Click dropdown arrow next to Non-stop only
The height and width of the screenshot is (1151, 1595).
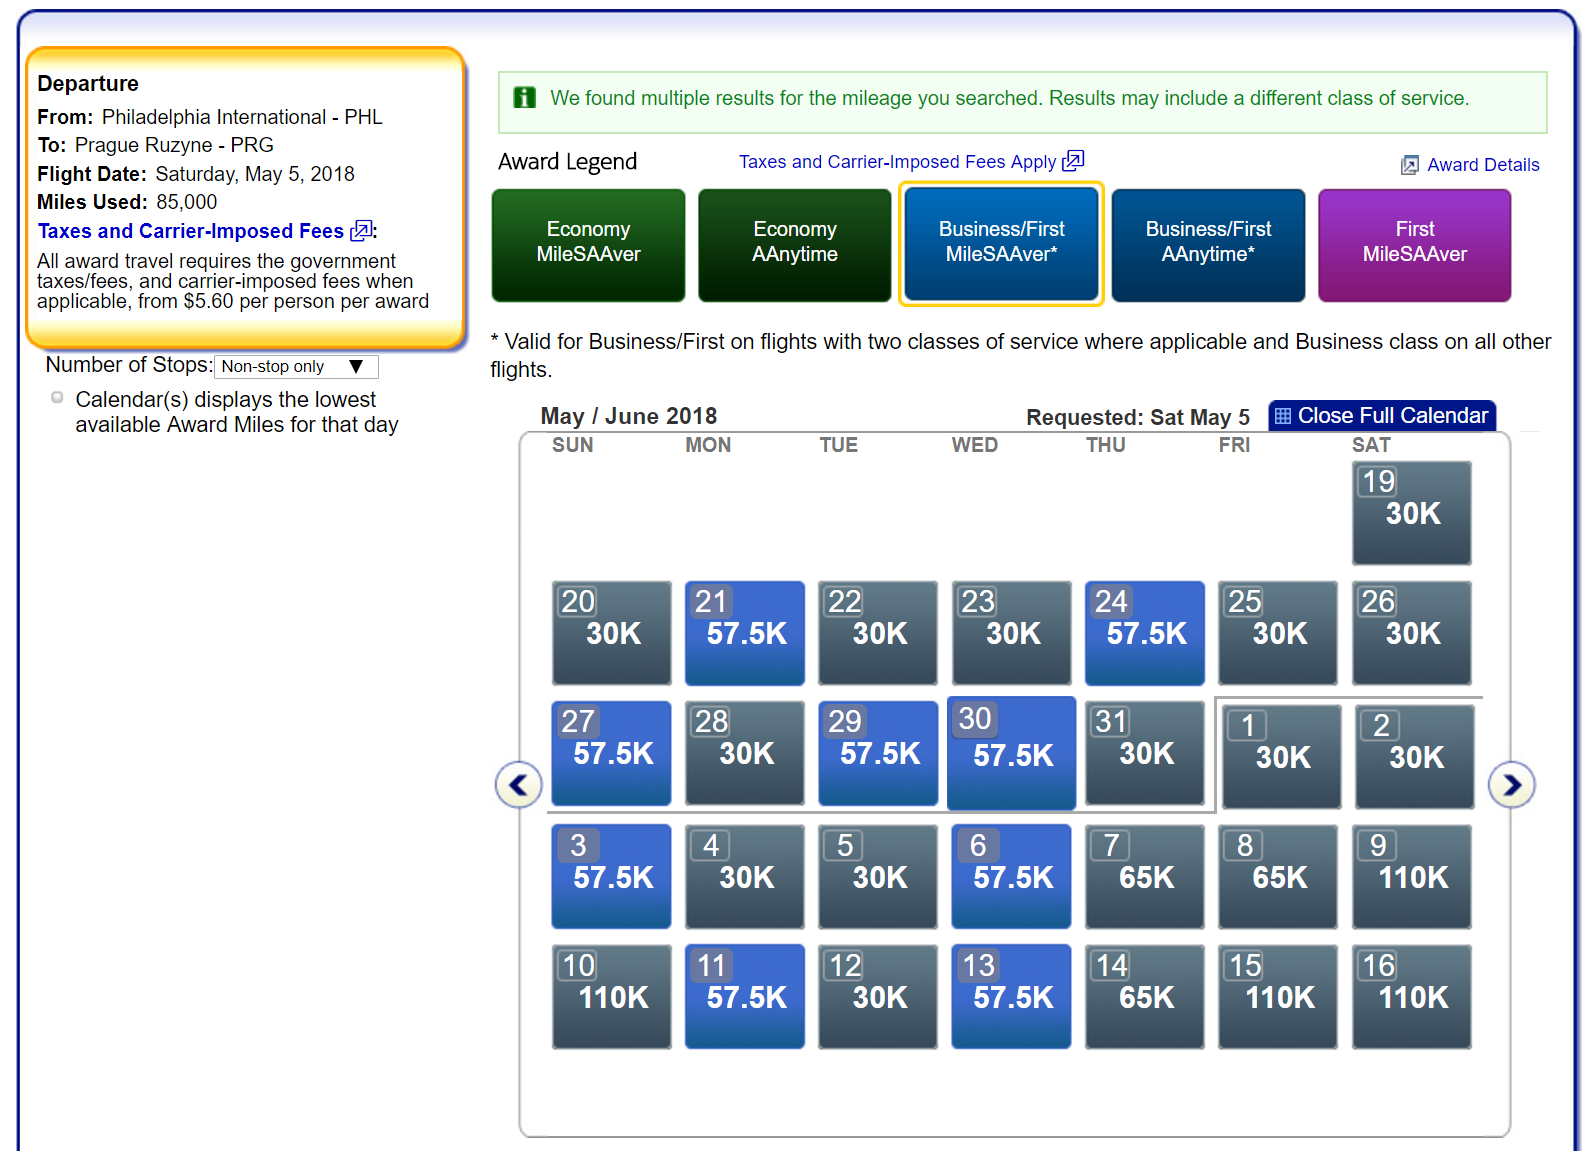point(356,366)
